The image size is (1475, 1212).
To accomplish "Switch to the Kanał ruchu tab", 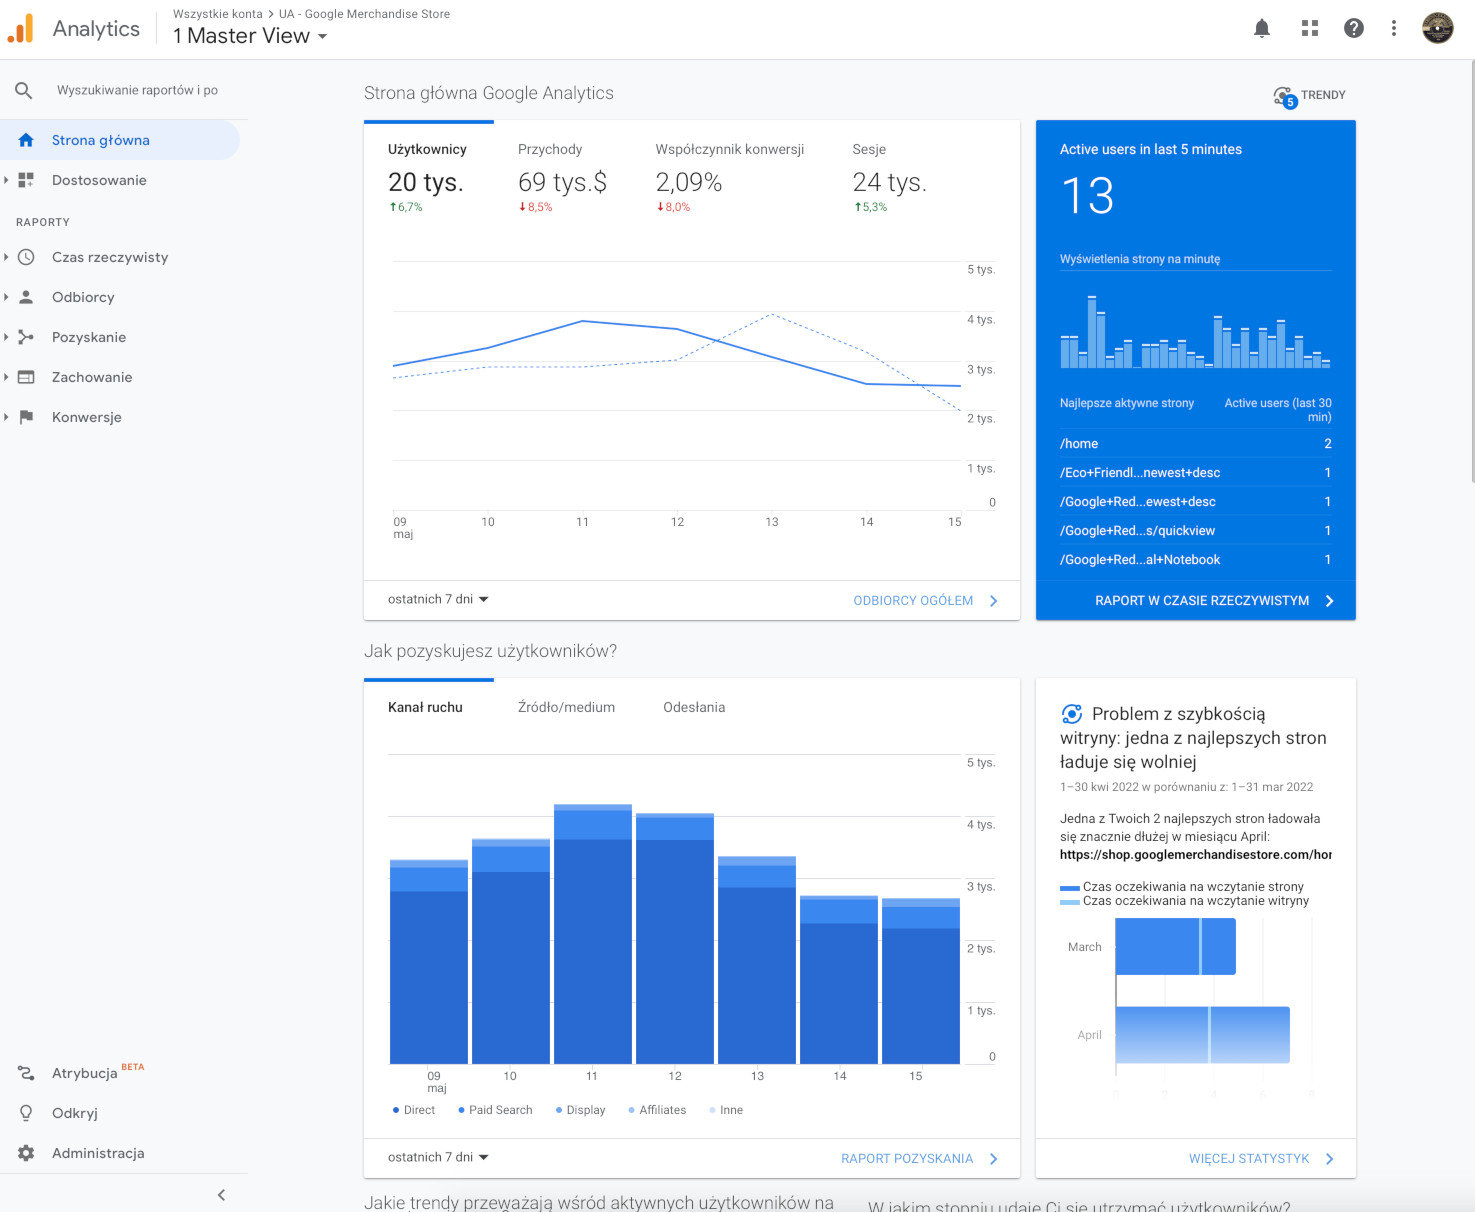I will [x=426, y=707].
